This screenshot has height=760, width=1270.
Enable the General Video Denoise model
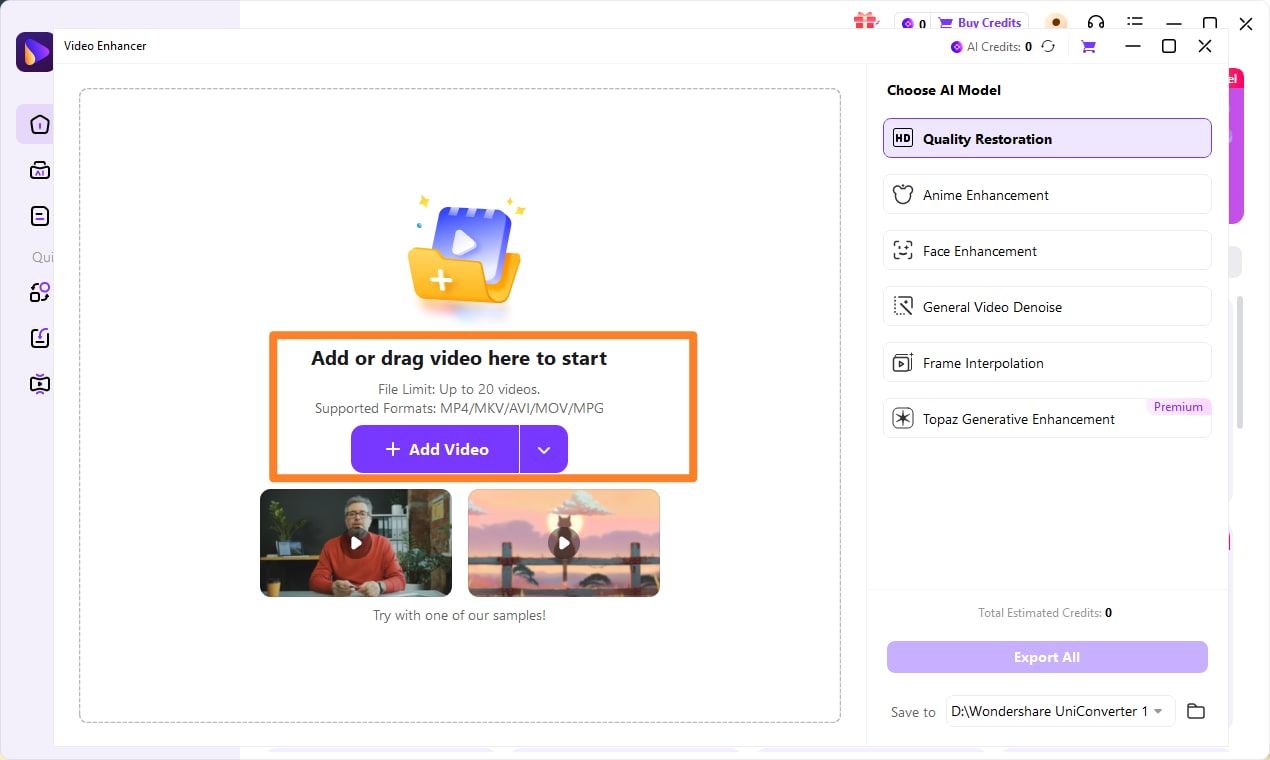[1046, 306]
